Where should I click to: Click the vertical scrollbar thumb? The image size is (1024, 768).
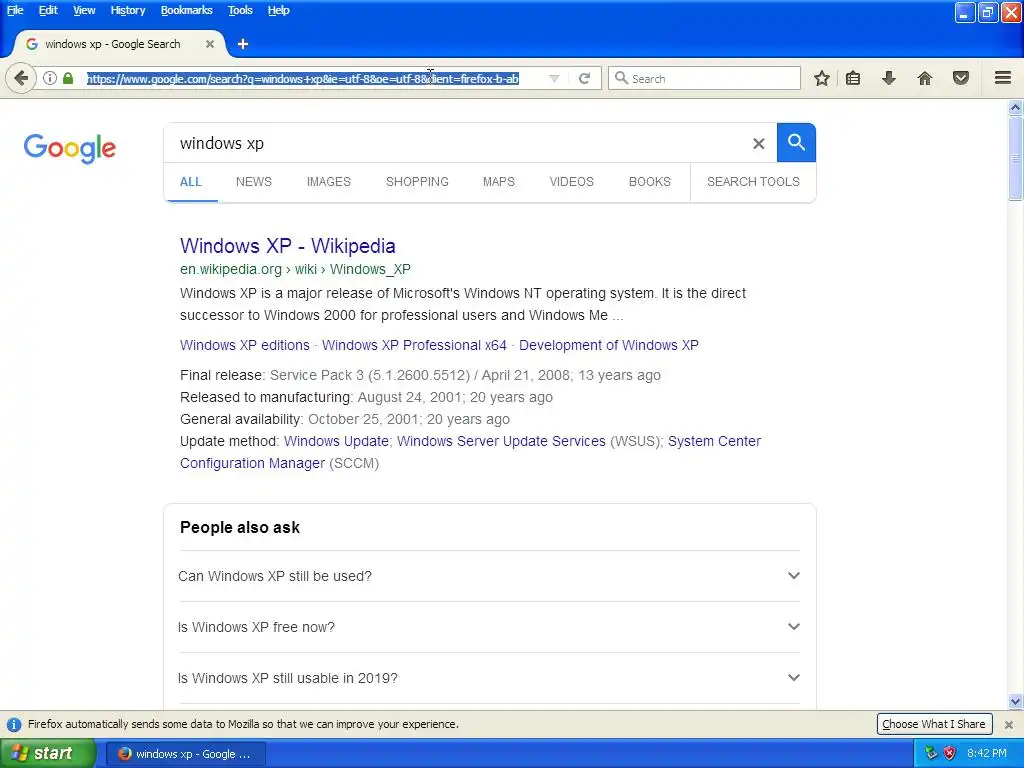coord(1015,158)
